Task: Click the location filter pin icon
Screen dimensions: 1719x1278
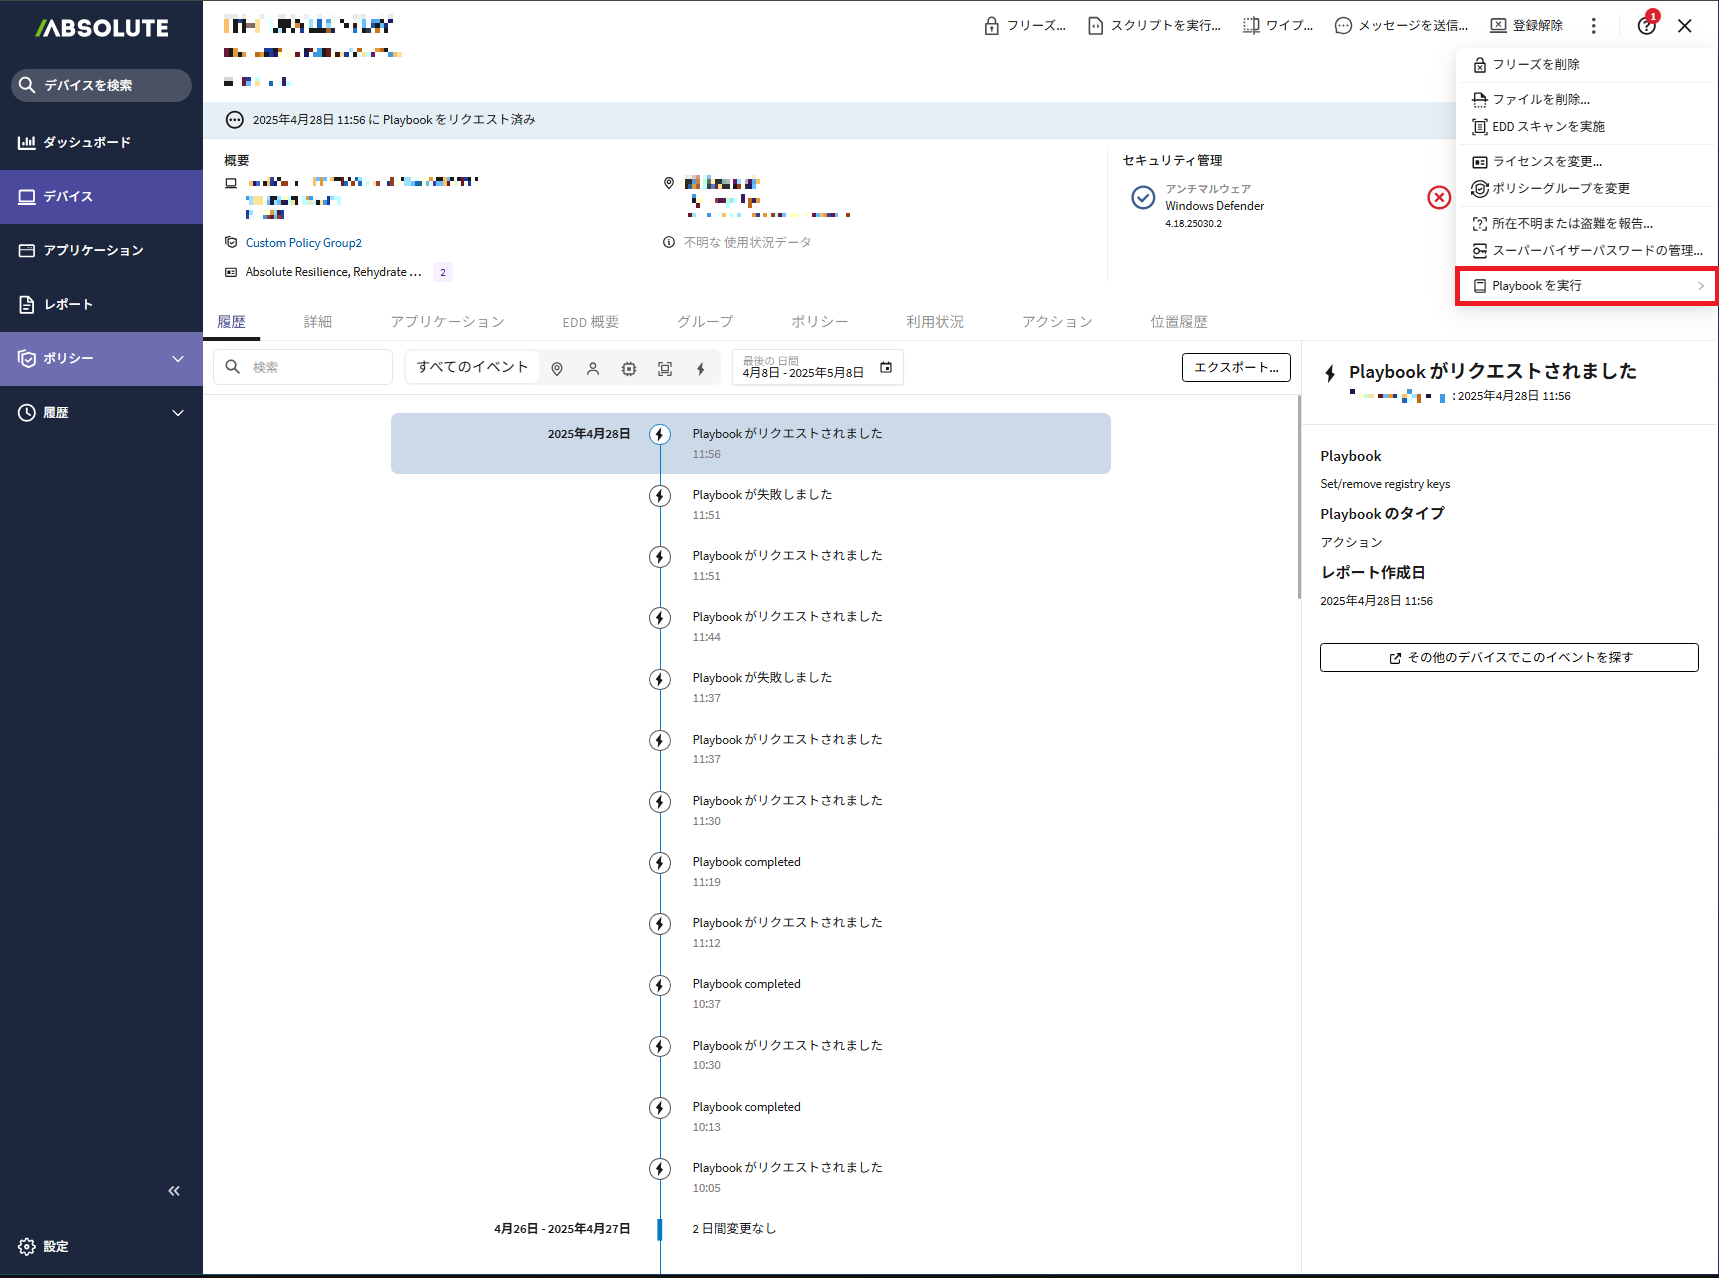Action: [557, 369]
